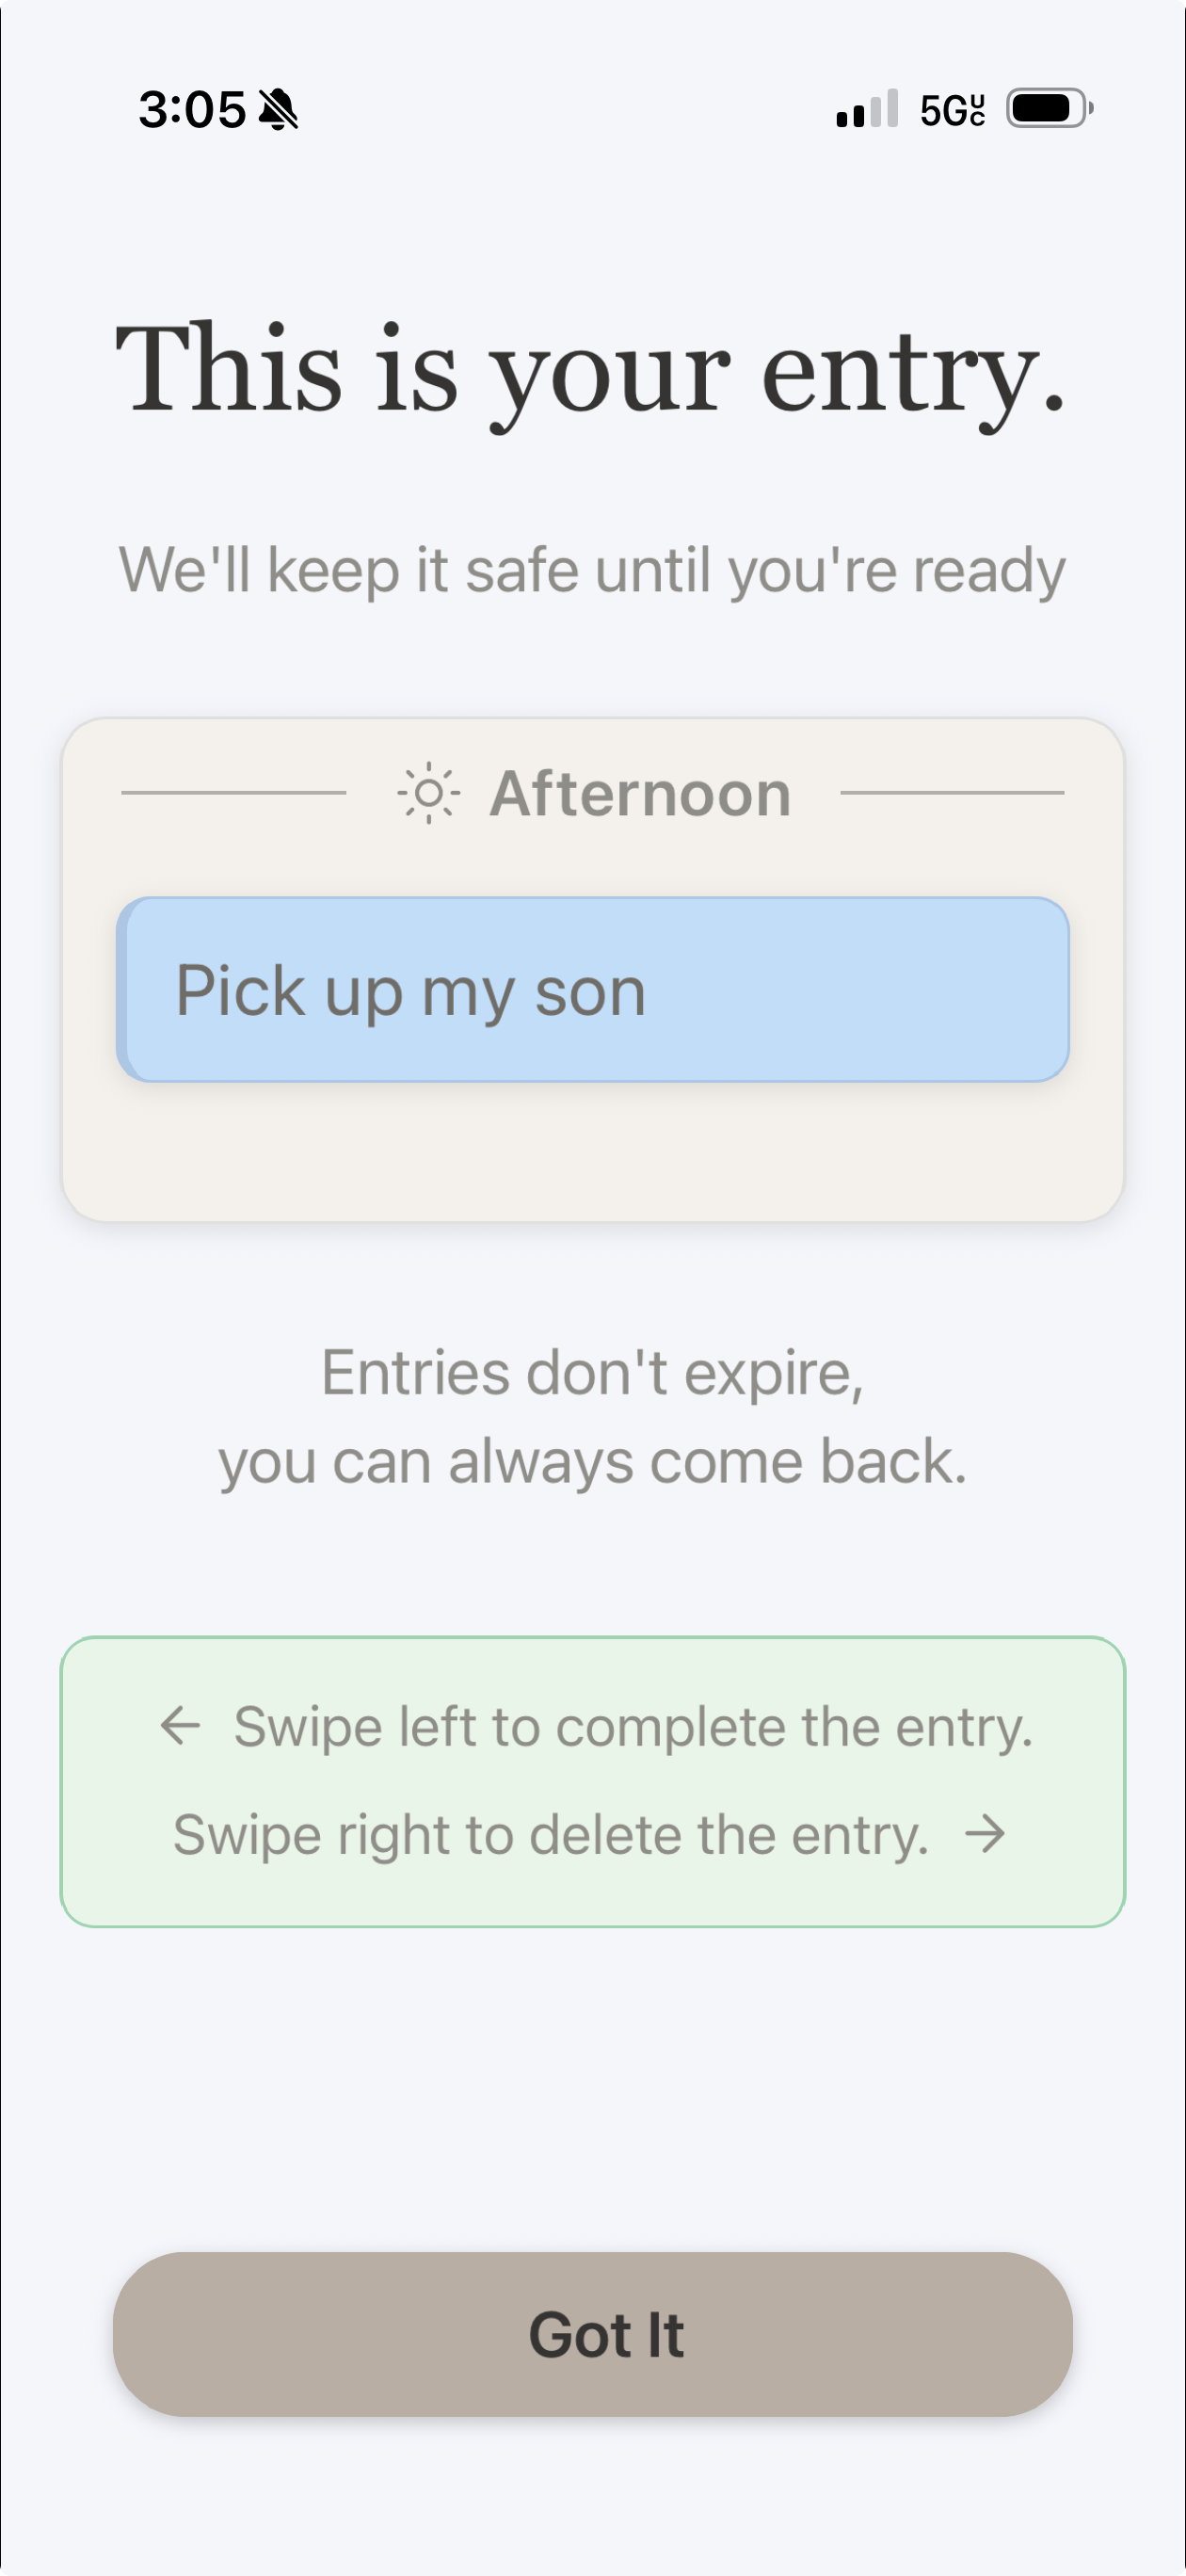
Task: Tap the 5G UC network indicator
Action: point(952,110)
